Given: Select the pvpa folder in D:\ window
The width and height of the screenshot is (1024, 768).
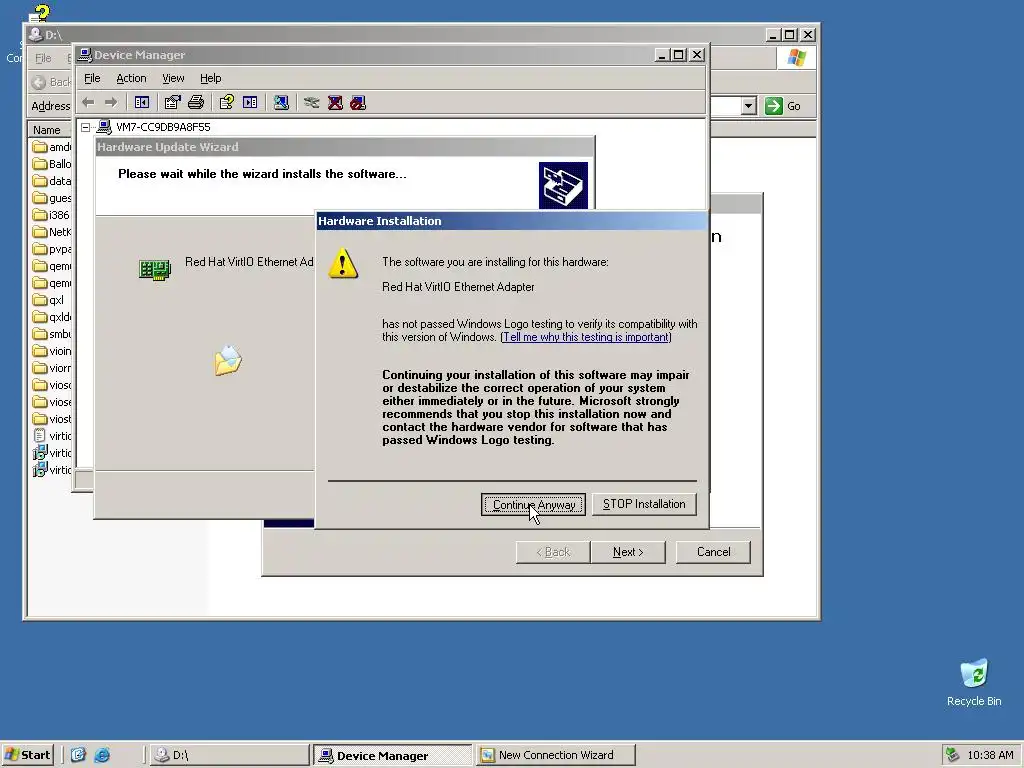Looking at the screenshot, I should [52, 249].
